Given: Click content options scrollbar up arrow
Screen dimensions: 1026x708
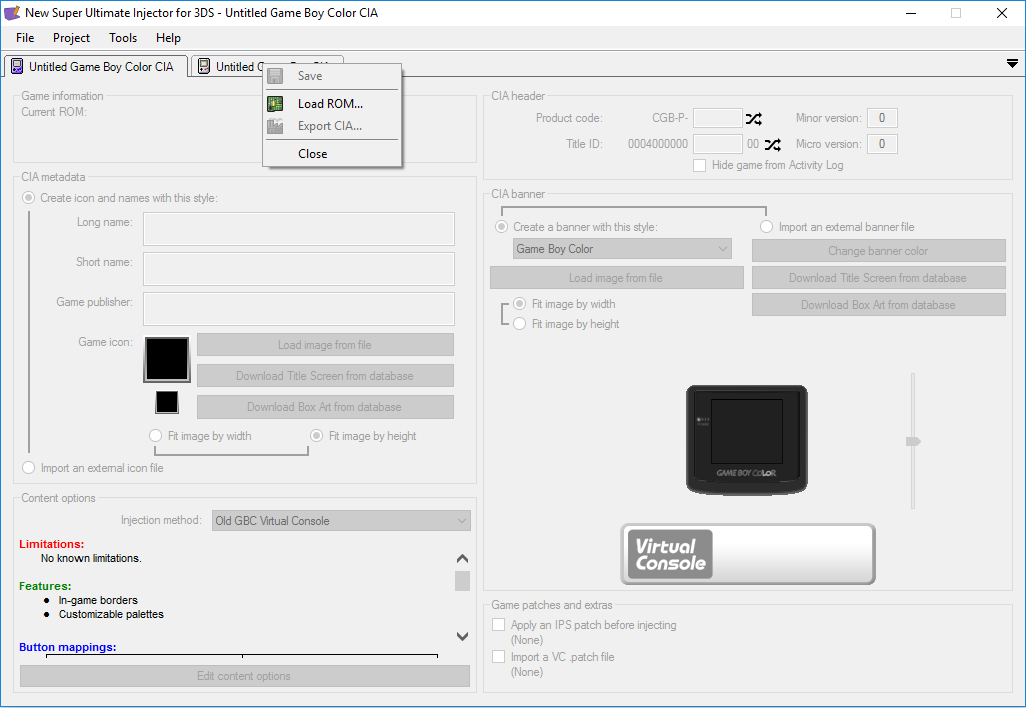Looking at the screenshot, I should point(462,559).
